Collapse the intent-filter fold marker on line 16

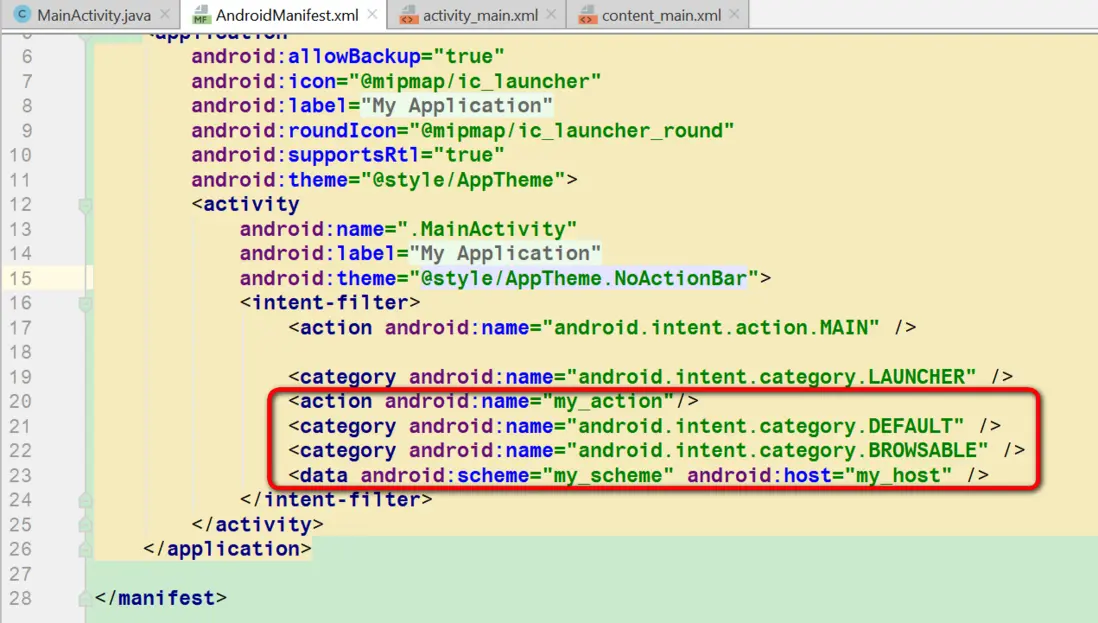pyautogui.click(x=85, y=304)
